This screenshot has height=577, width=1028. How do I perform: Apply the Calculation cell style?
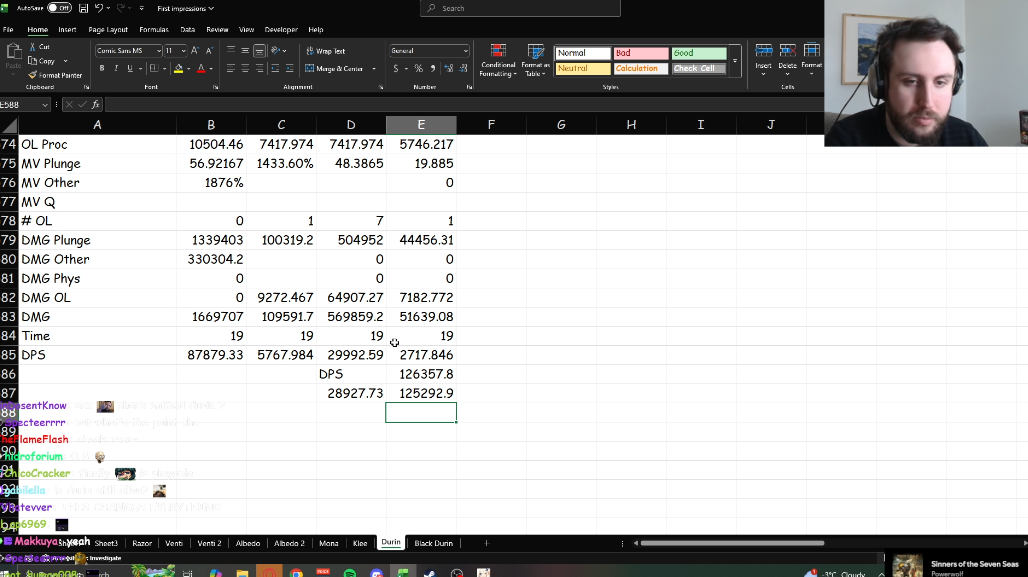641,68
